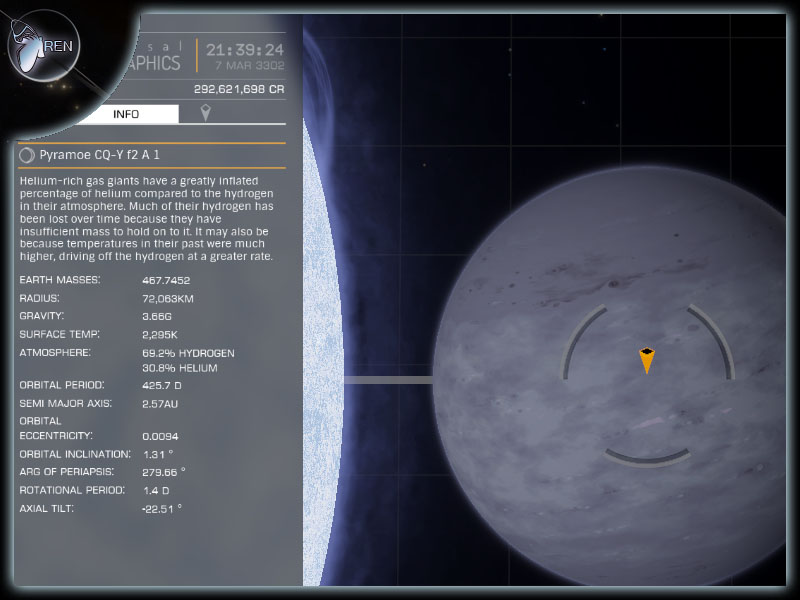Click the ORBITAL INCLINATION label

pos(75,454)
